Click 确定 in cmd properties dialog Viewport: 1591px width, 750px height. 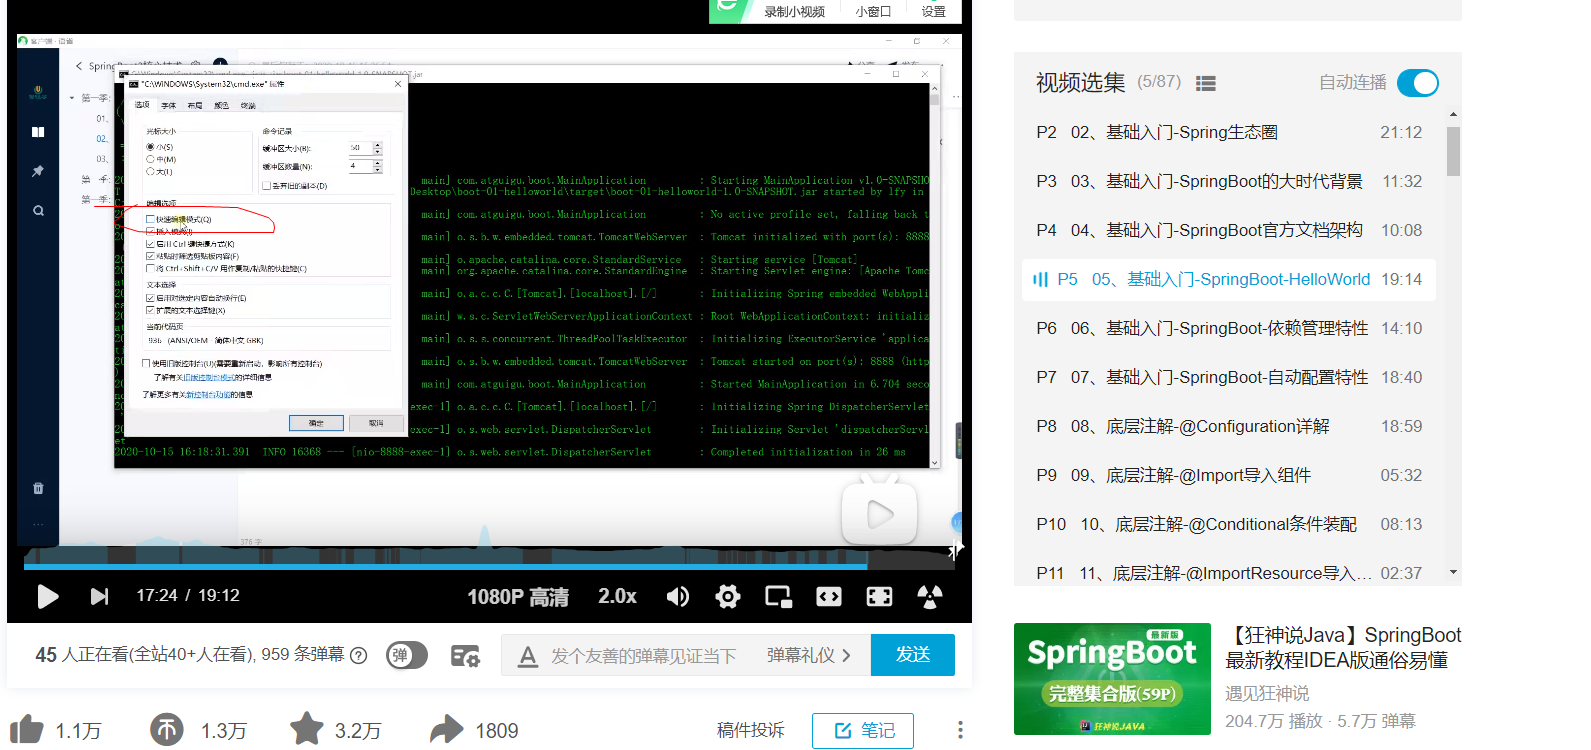(x=316, y=423)
